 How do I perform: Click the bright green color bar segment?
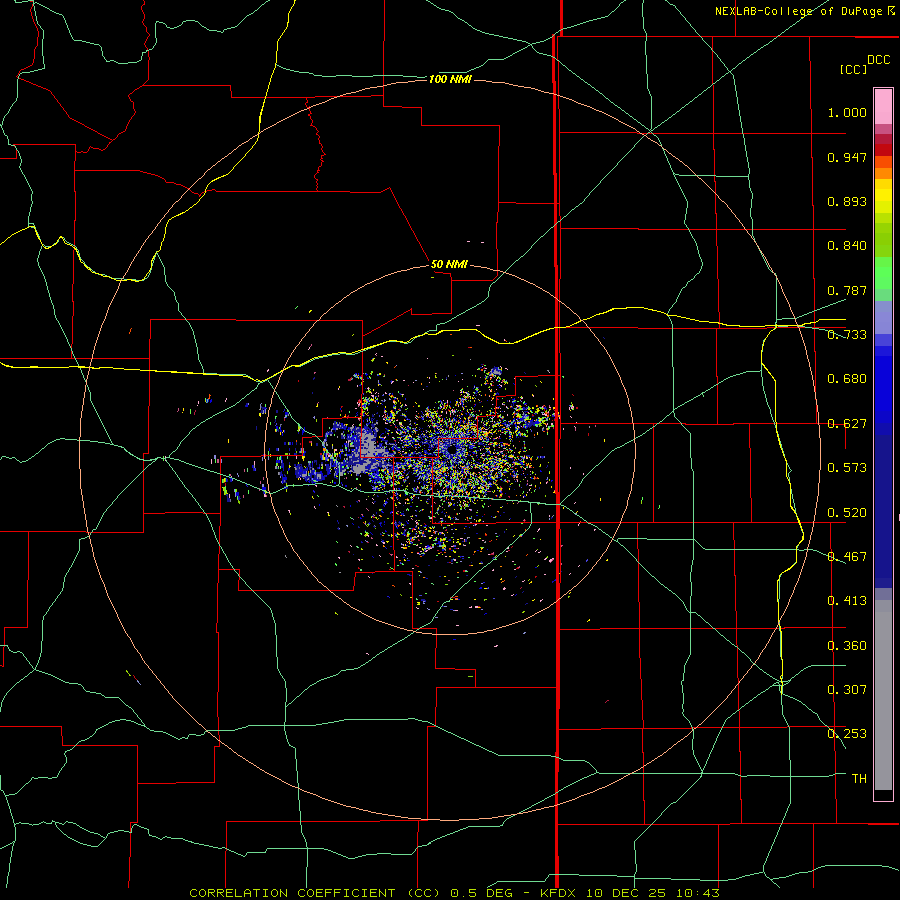click(883, 273)
